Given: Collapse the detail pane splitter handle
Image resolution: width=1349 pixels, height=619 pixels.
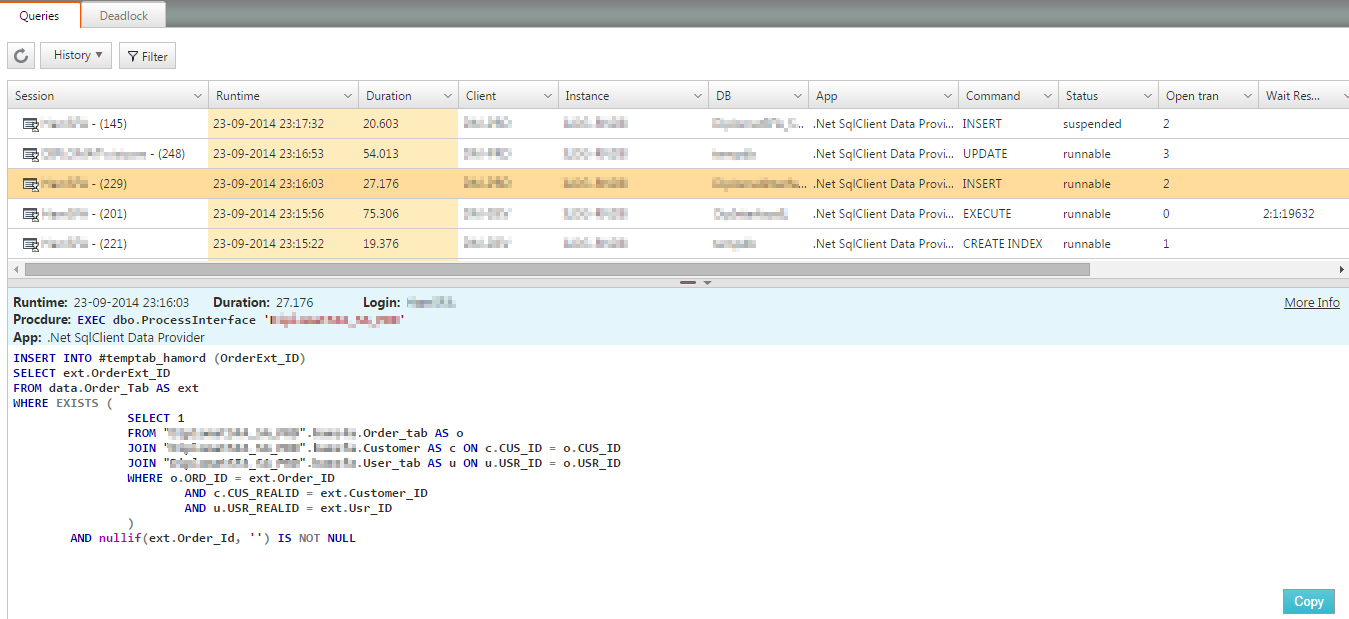Looking at the screenshot, I should tap(696, 283).
